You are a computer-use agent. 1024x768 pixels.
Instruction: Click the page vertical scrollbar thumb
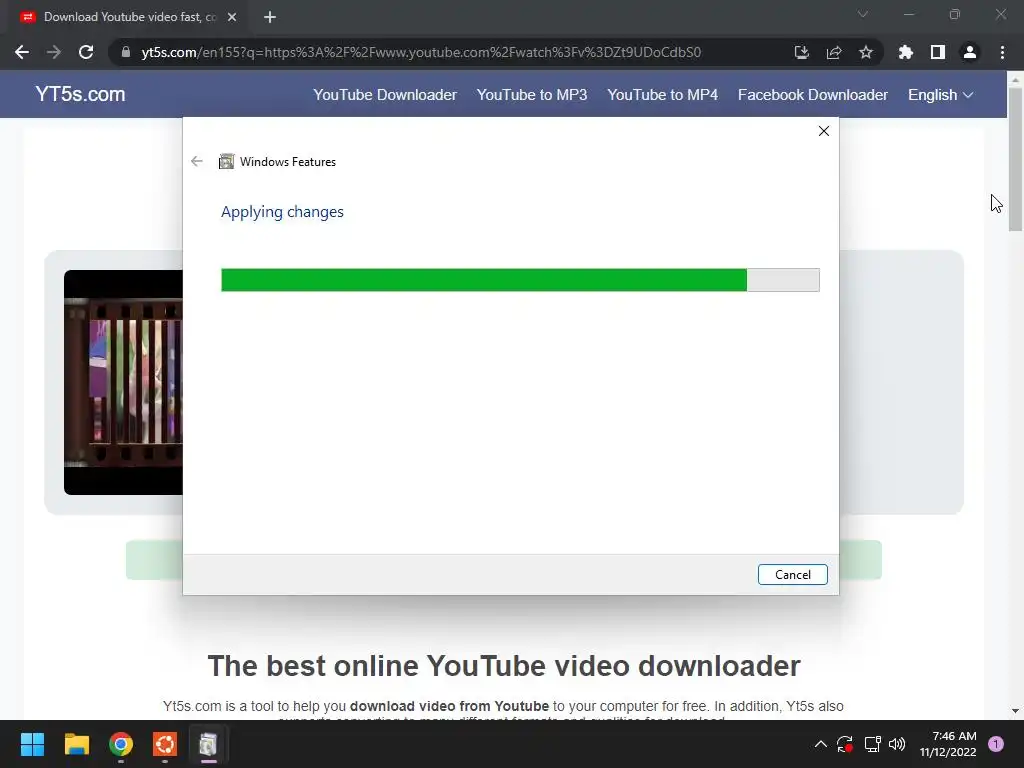pyautogui.click(x=1015, y=158)
